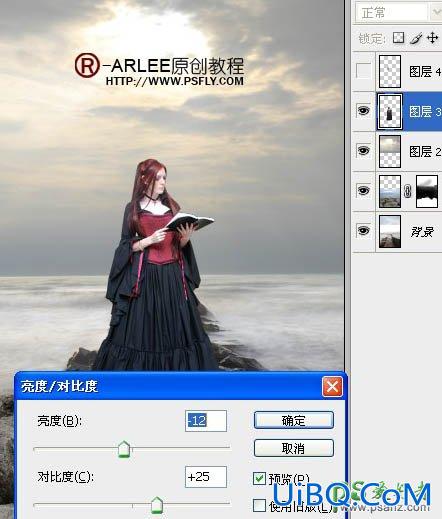Select the 图层 4 layer thumbnail
This screenshot has width=442, height=519.
pos(390,71)
